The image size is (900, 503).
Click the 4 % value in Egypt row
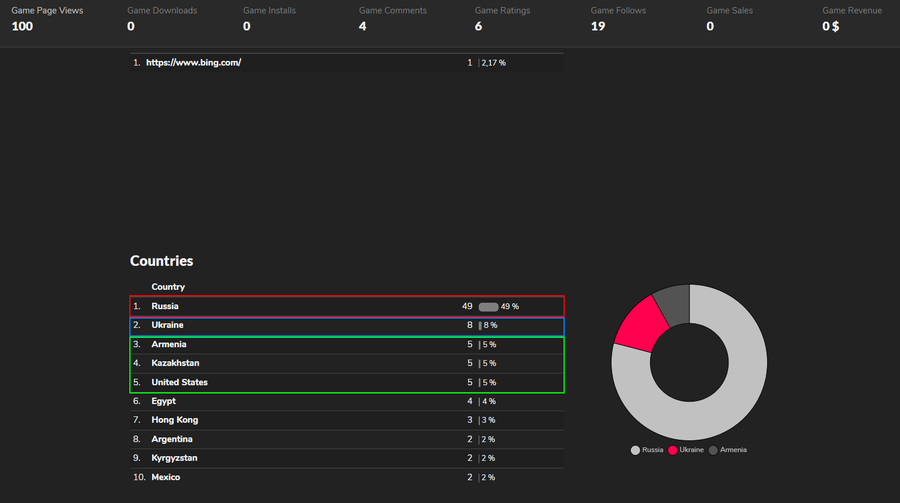coord(488,401)
